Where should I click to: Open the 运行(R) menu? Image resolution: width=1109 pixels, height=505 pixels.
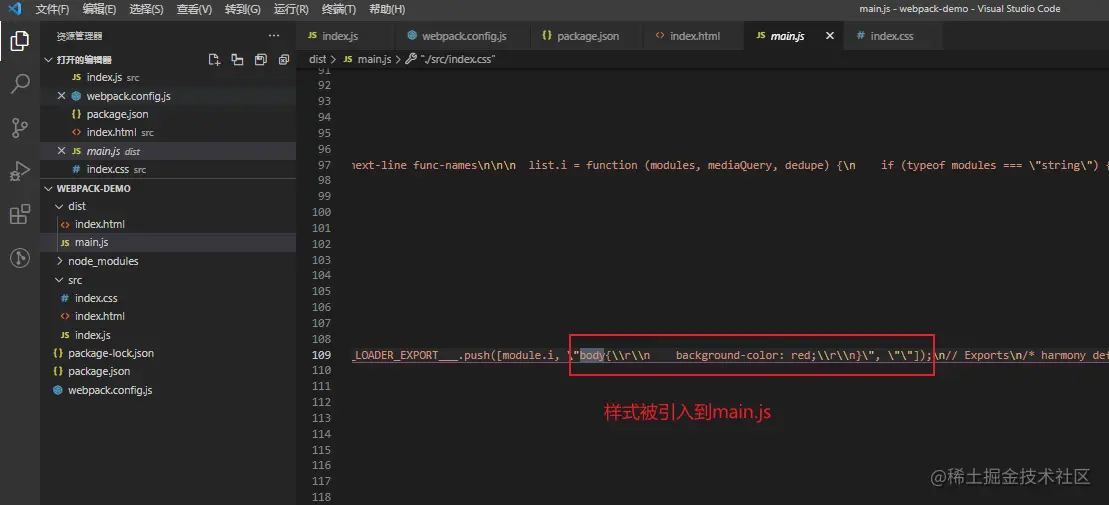(x=291, y=9)
